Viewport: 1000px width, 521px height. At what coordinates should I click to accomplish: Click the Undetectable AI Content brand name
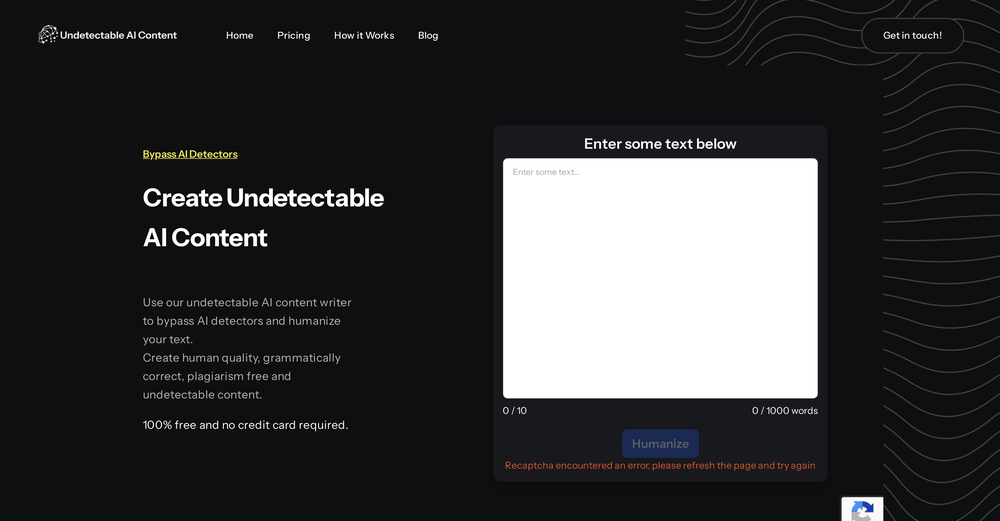coord(118,35)
